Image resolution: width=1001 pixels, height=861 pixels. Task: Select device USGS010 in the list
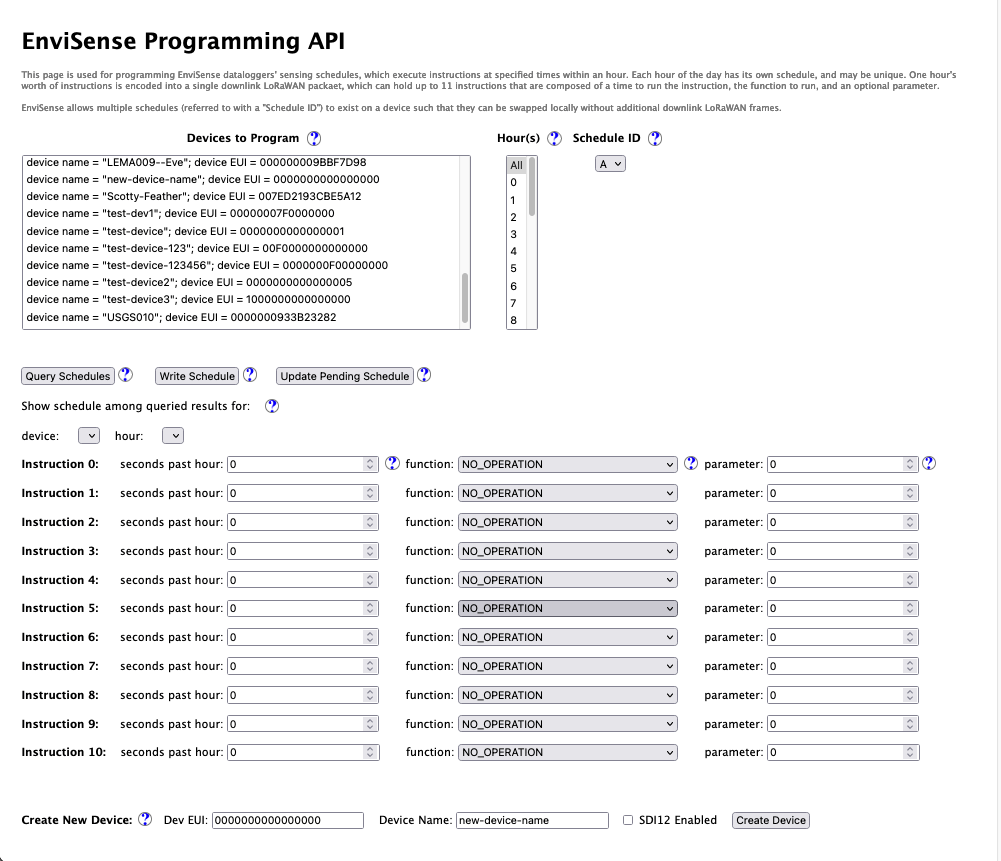coord(241,317)
